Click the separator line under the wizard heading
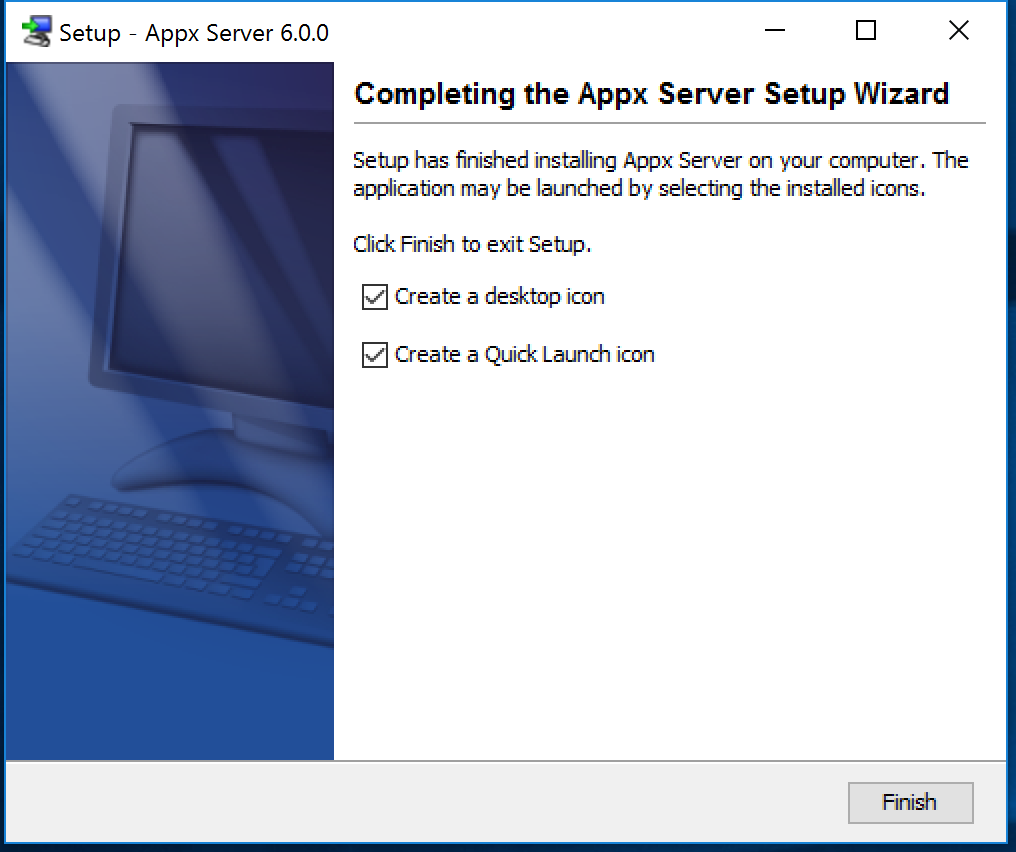1016x852 pixels. point(670,123)
